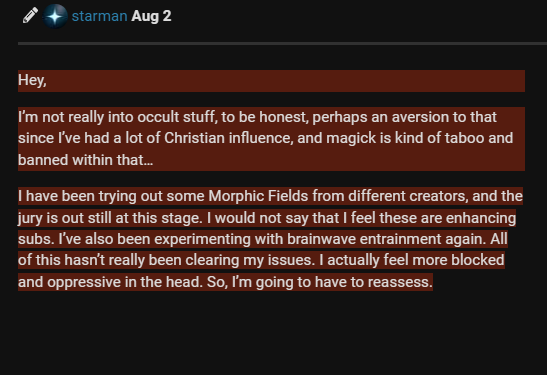Open the starman username profile link
This screenshot has height=375, width=547.
(x=99, y=16)
